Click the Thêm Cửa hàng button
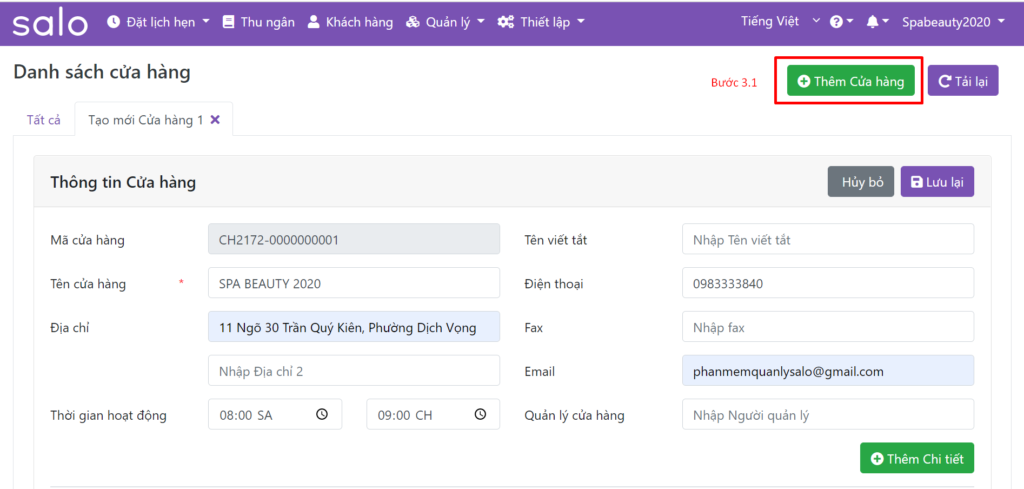The height and width of the screenshot is (489, 1024). 850,81
